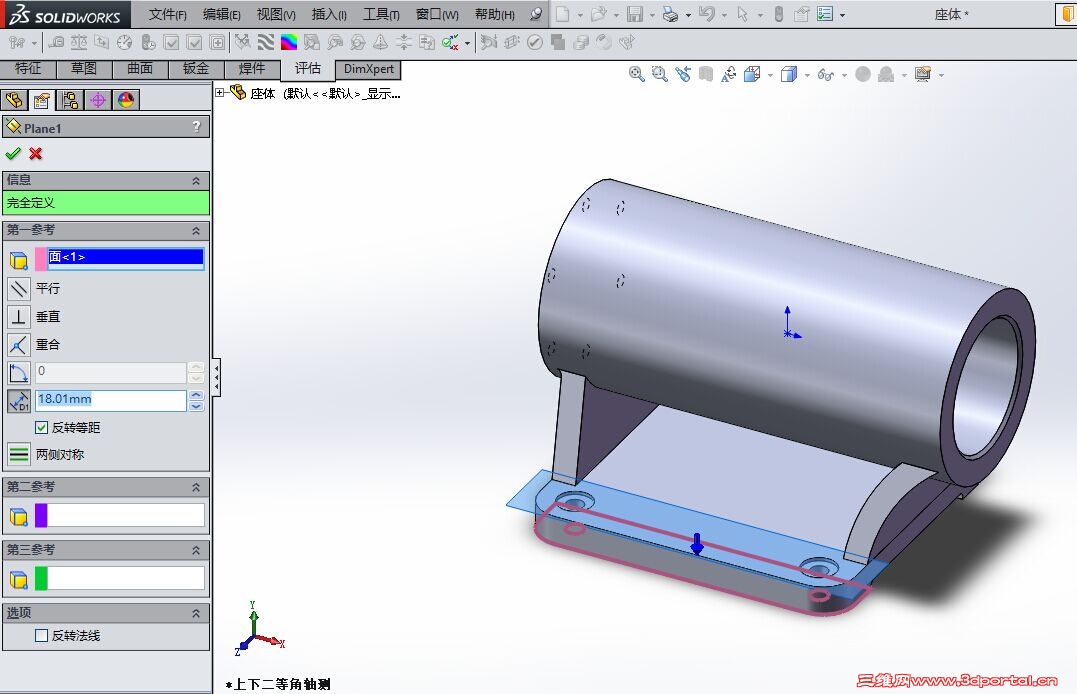
Task: Open the PropertyManager tab icon
Action: click(42, 100)
